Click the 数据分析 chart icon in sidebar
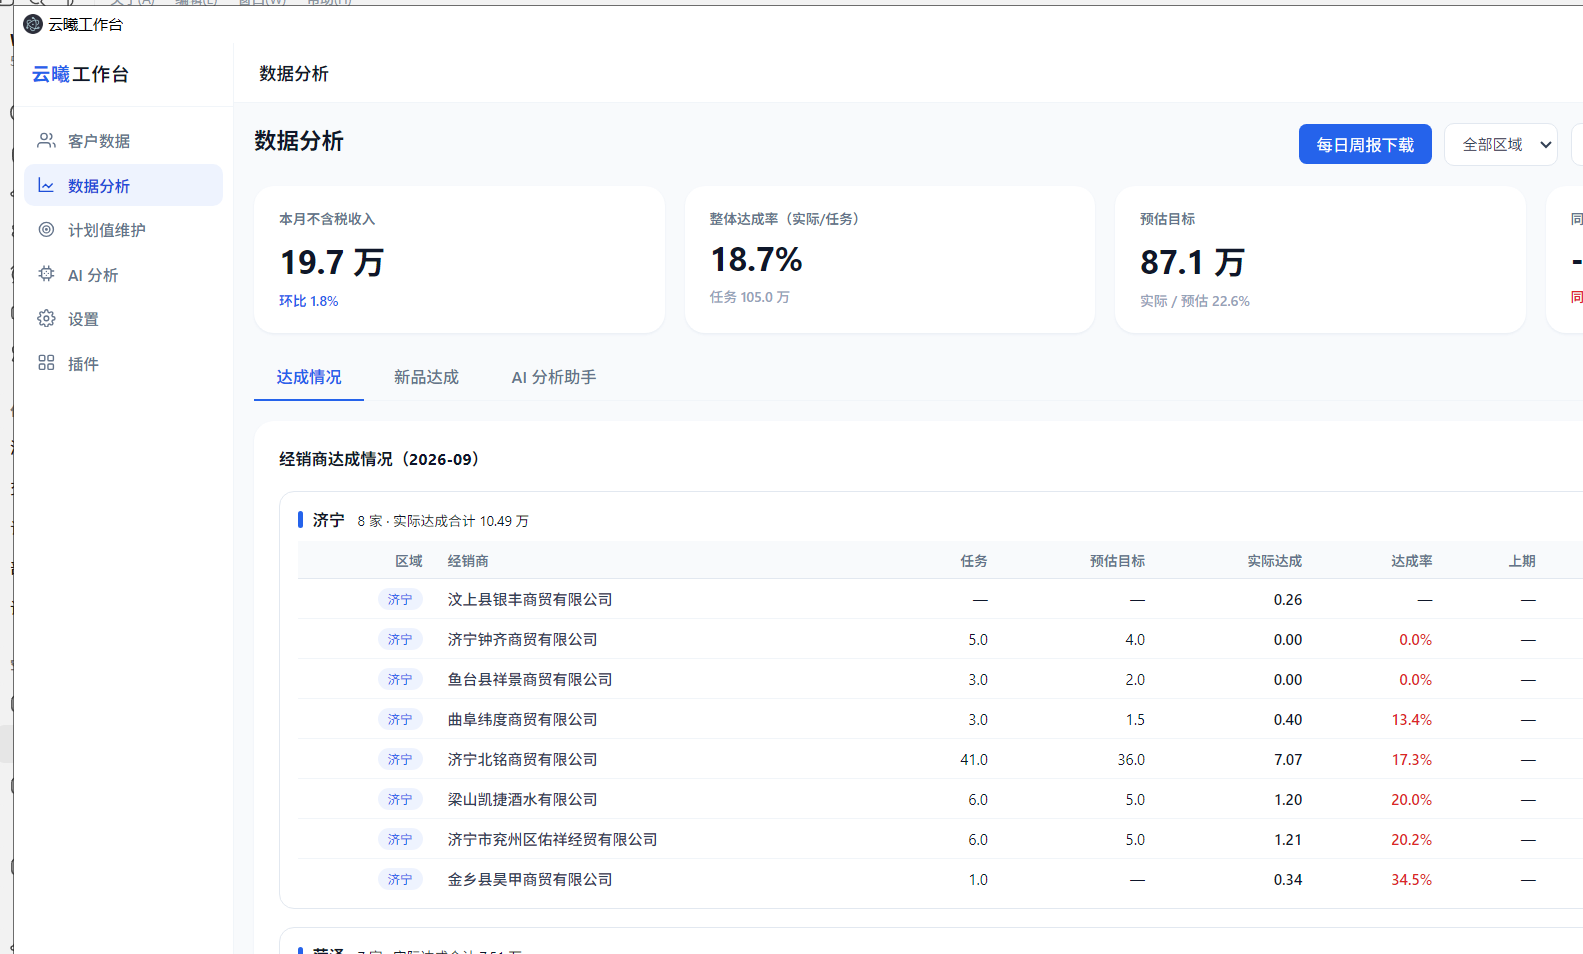Image resolution: width=1583 pixels, height=954 pixels. pos(46,185)
